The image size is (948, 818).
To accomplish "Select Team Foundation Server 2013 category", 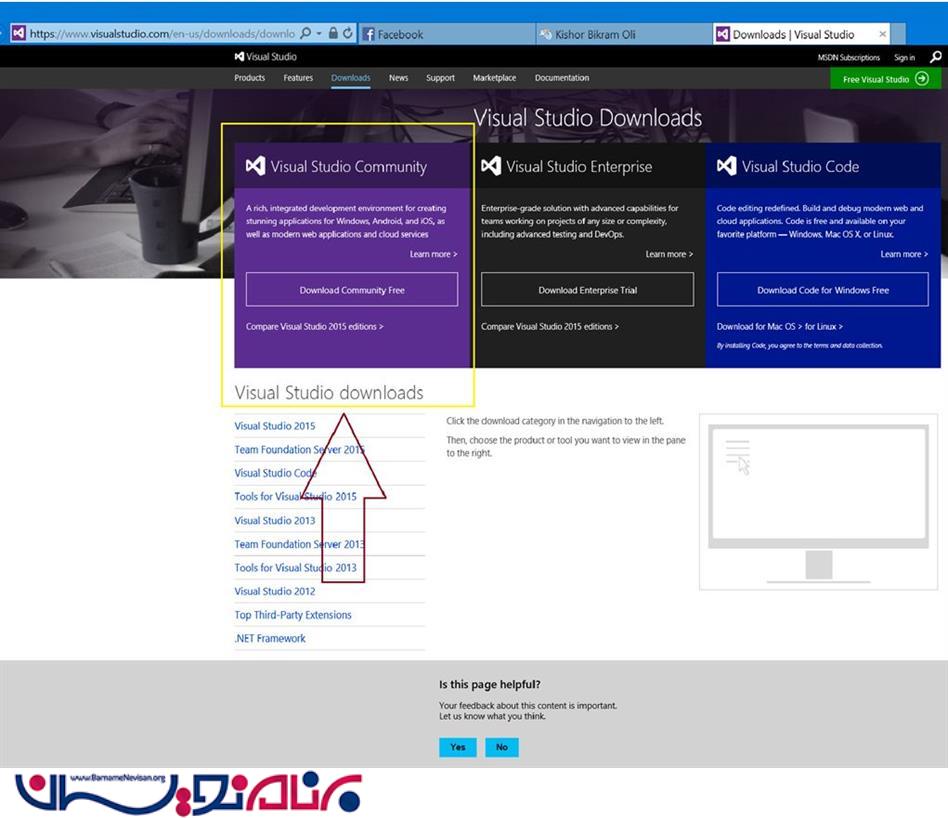I will 299,544.
